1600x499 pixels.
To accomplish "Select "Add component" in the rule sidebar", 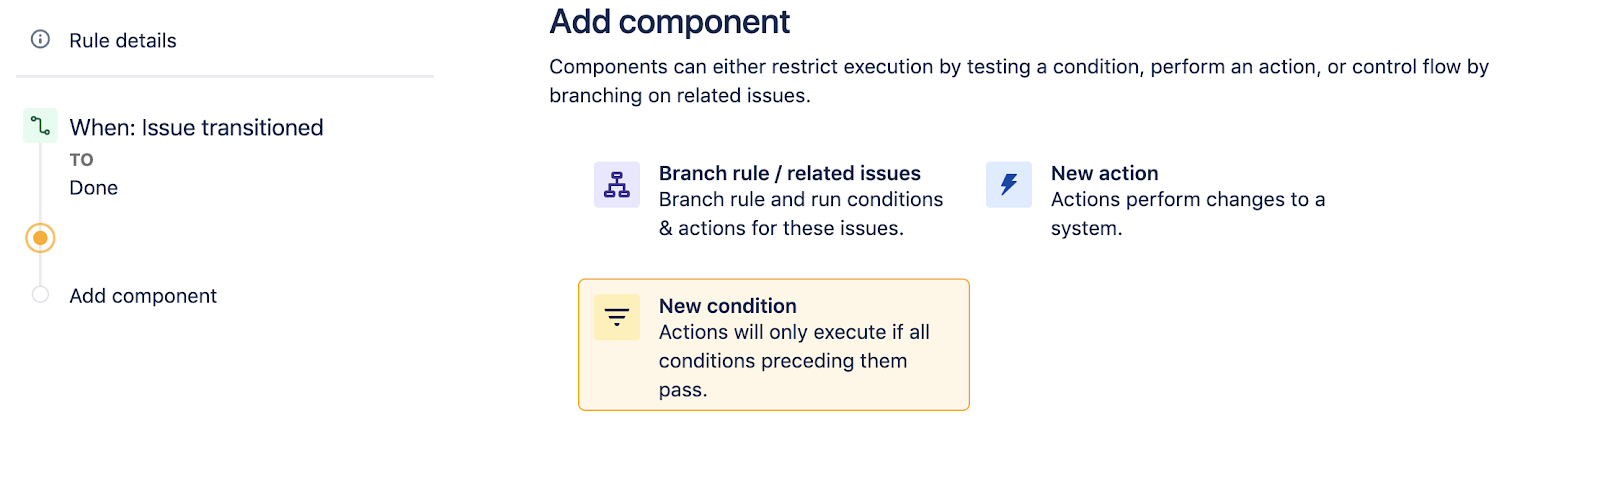I will [x=143, y=296].
